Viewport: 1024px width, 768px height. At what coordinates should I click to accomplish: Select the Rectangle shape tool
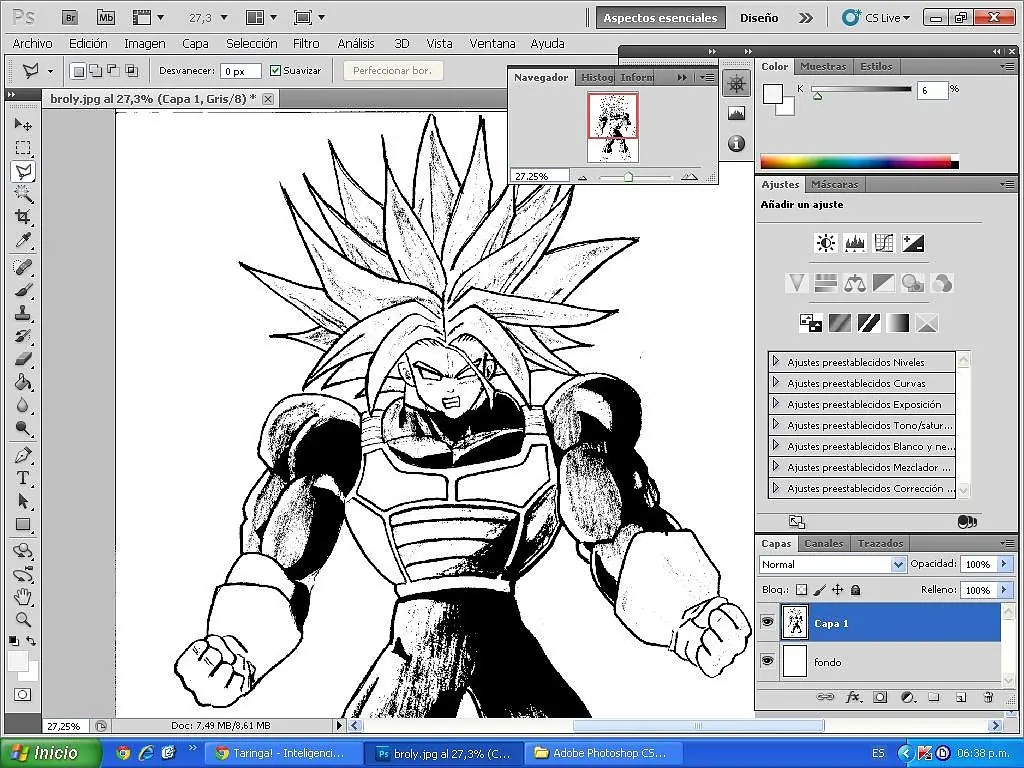(x=23, y=524)
